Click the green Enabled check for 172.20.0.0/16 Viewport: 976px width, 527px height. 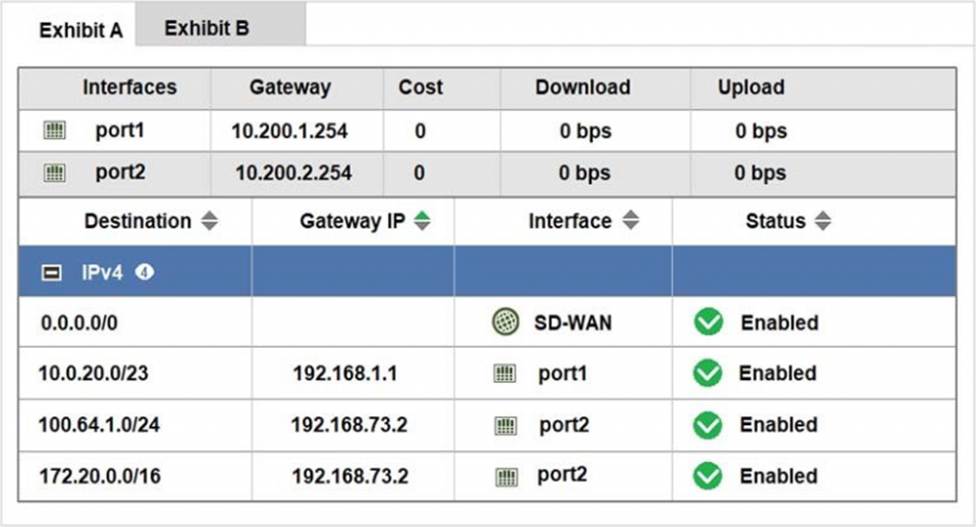[x=708, y=476]
